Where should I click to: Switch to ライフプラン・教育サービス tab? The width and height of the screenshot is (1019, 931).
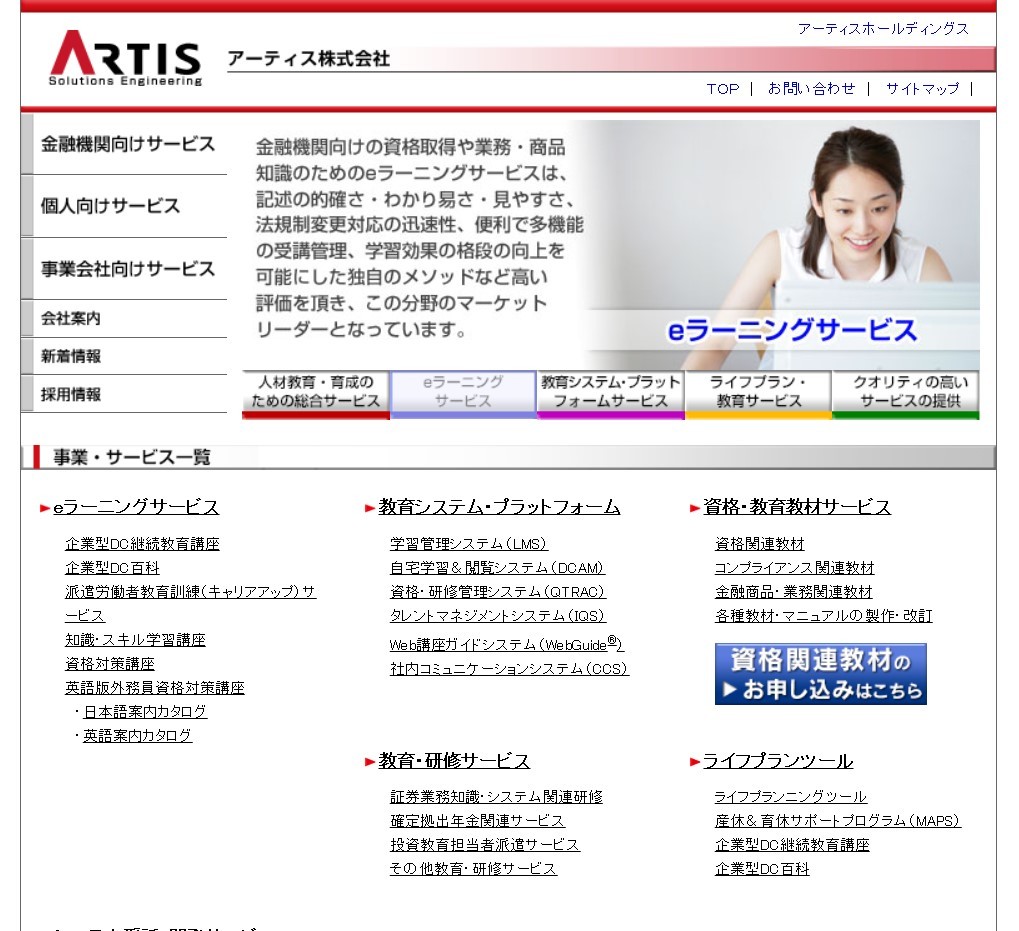click(x=758, y=394)
